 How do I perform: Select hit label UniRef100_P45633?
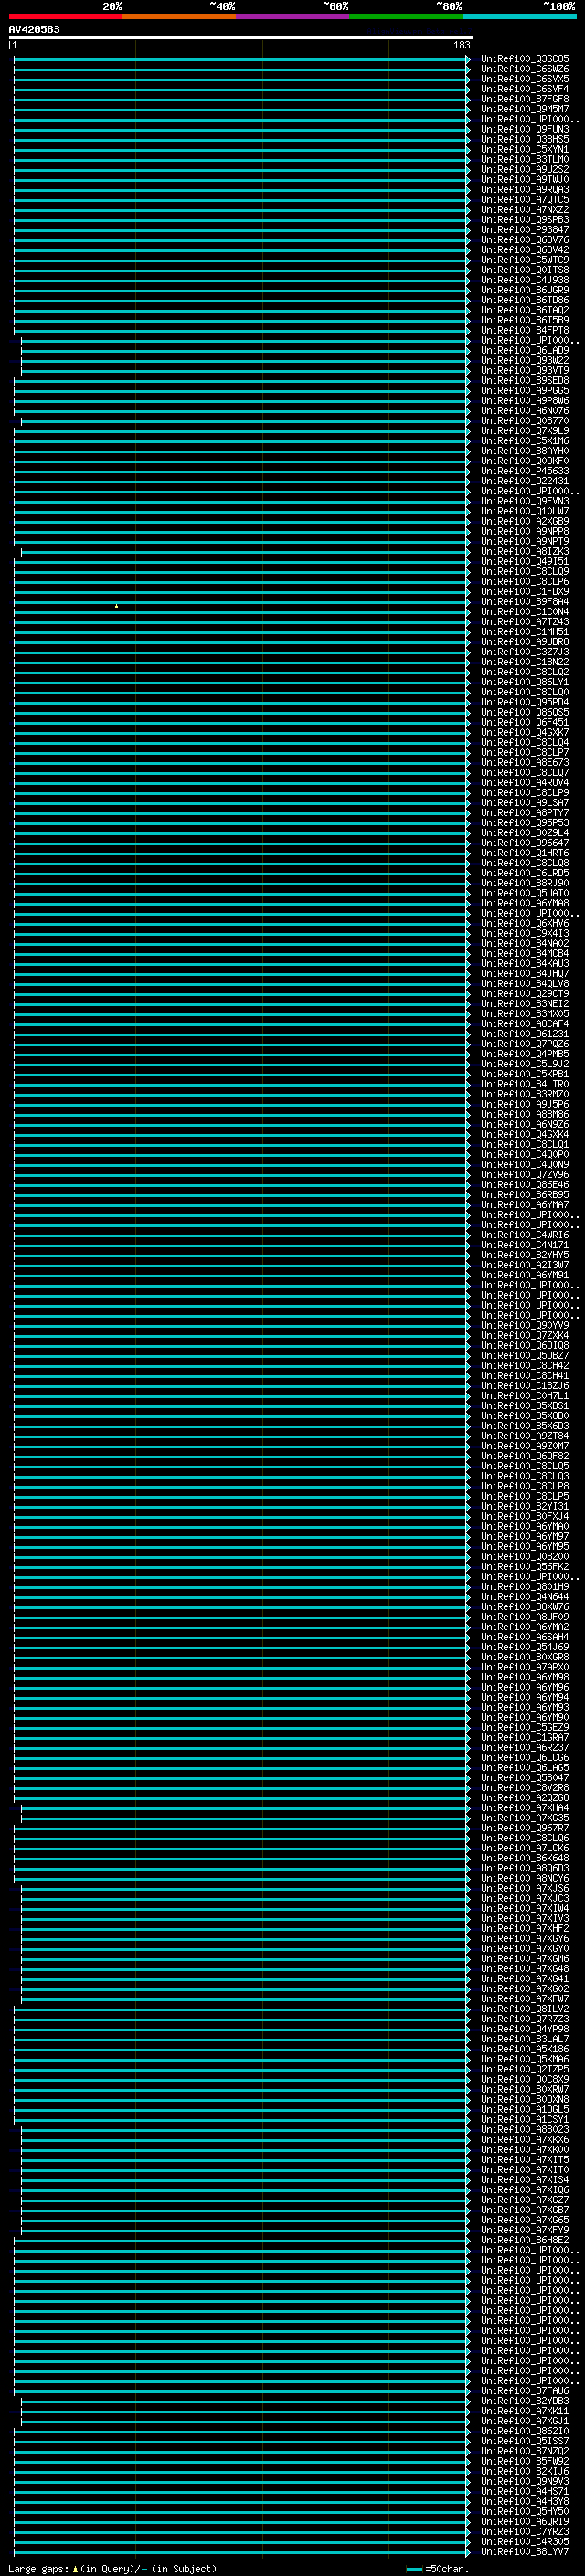524,471
